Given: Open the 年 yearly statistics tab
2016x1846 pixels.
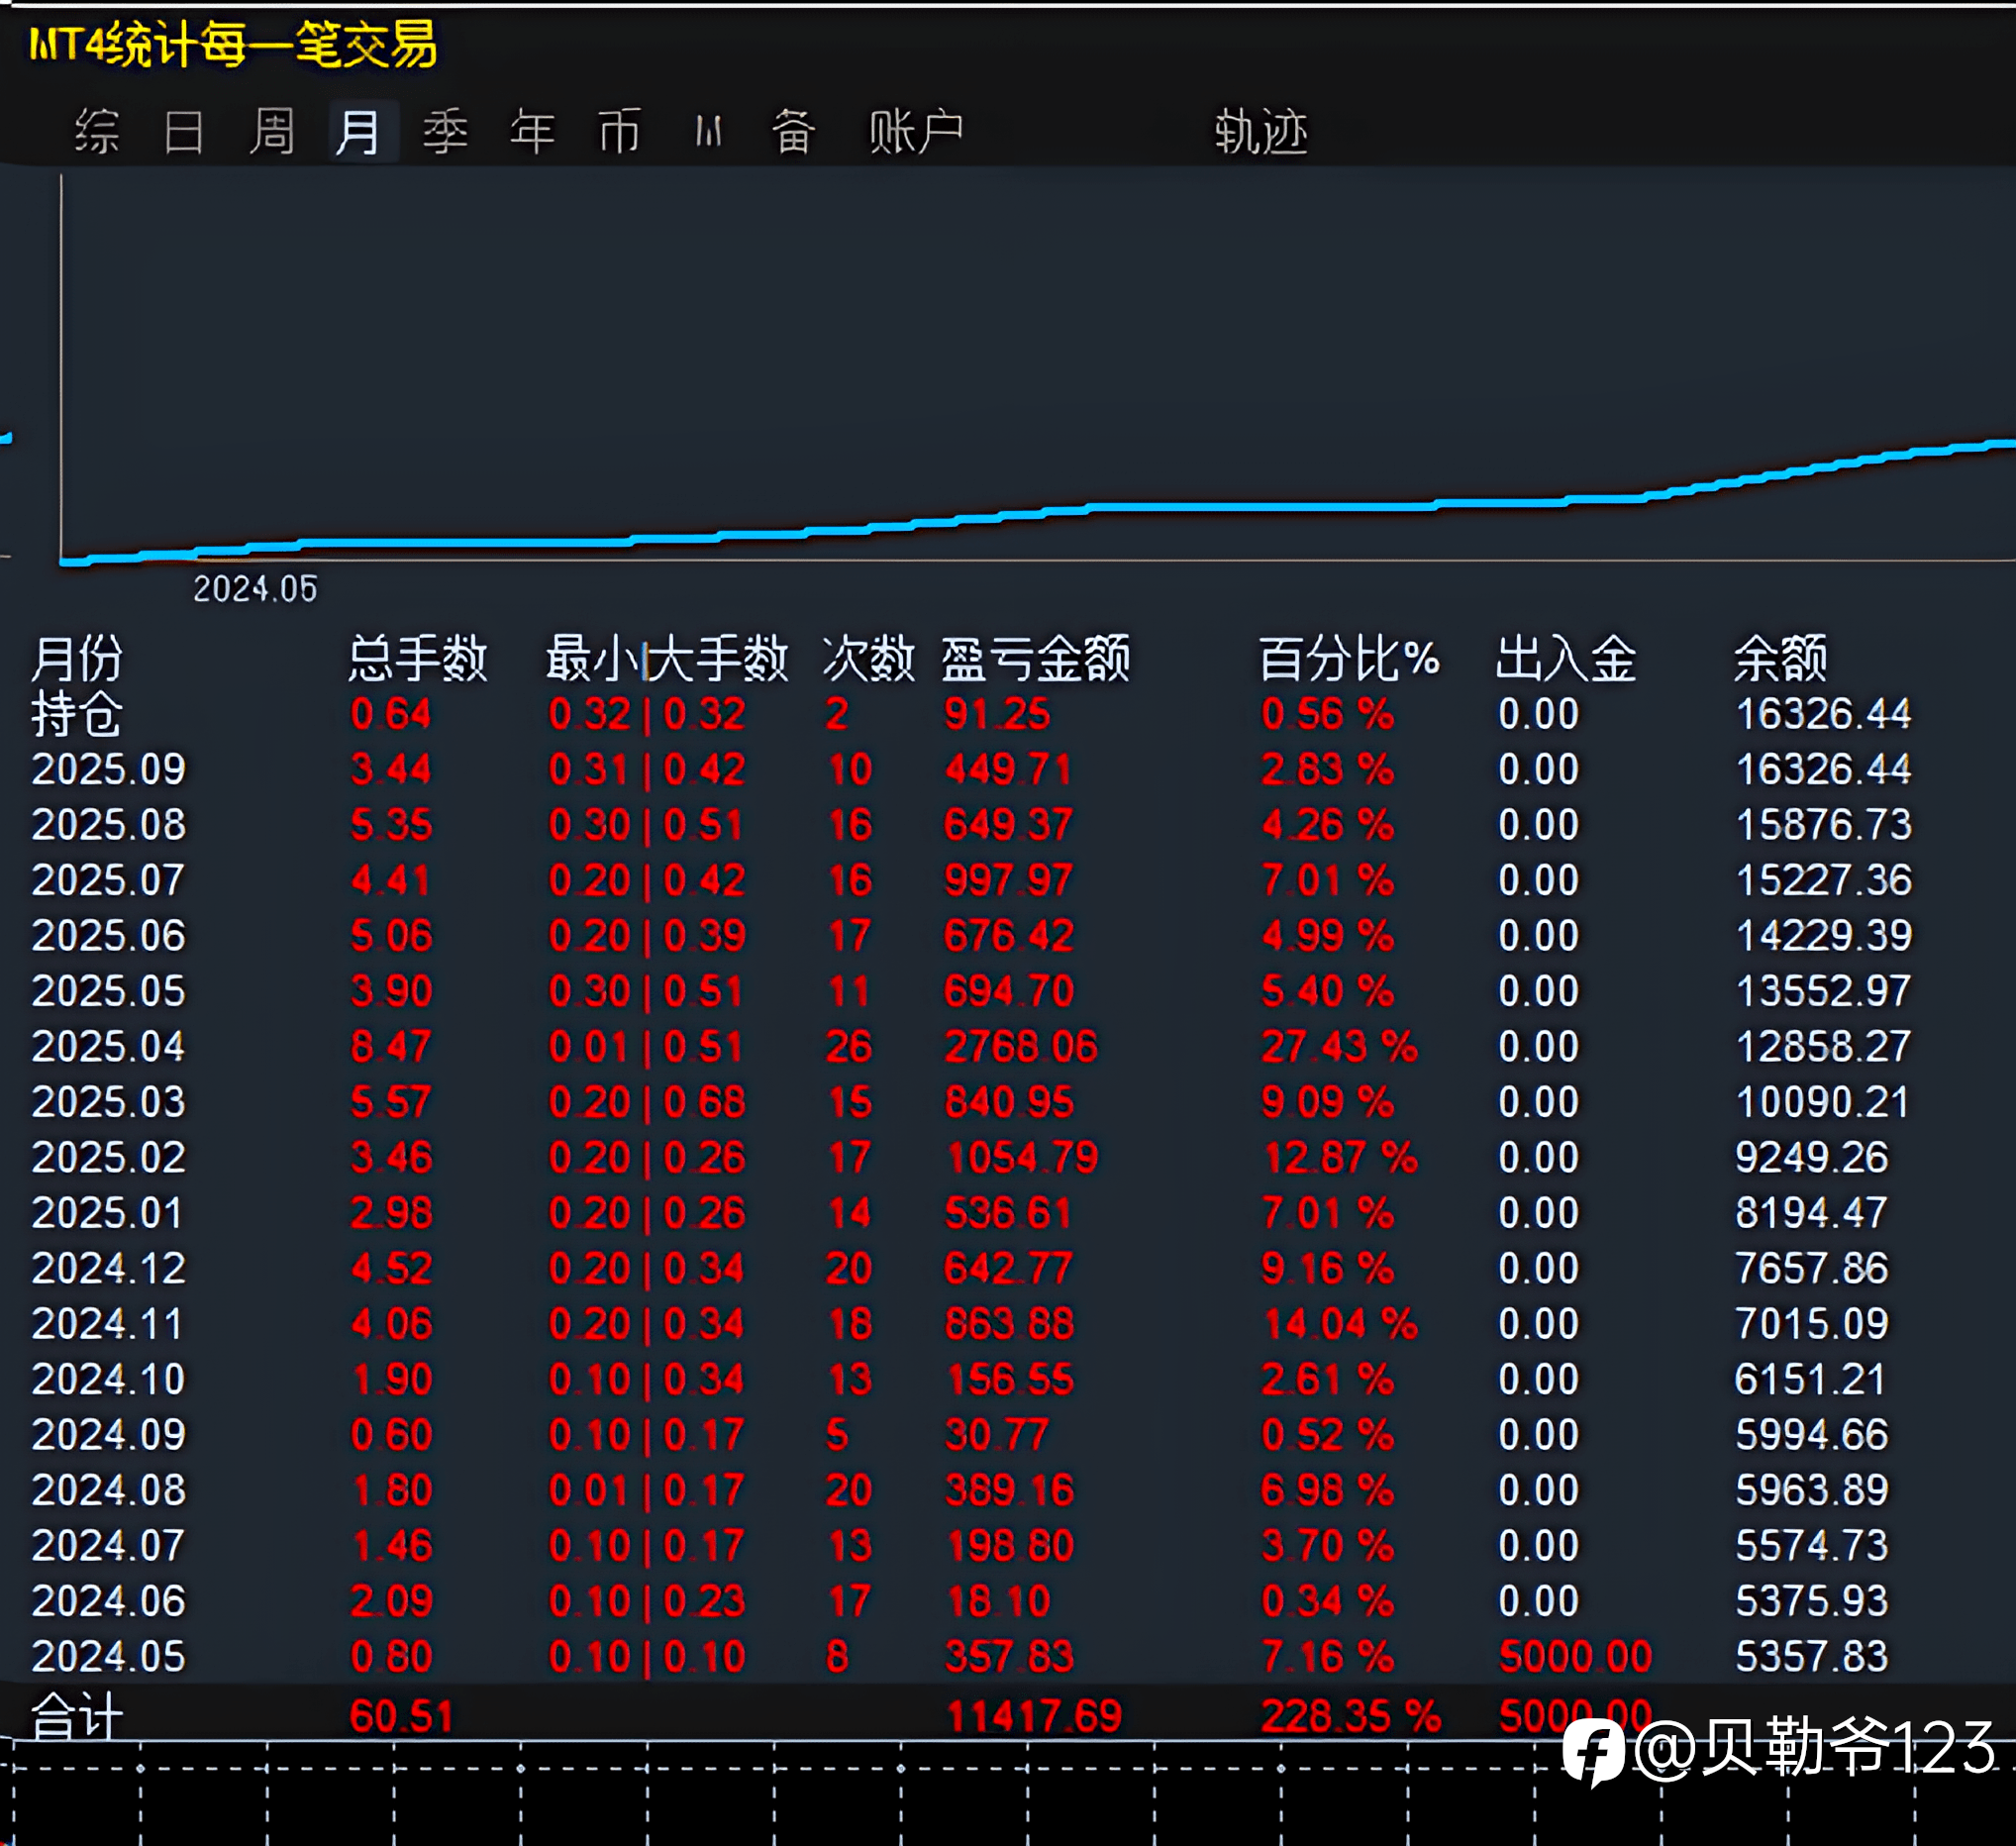Looking at the screenshot, I should [x=532, y=131].
